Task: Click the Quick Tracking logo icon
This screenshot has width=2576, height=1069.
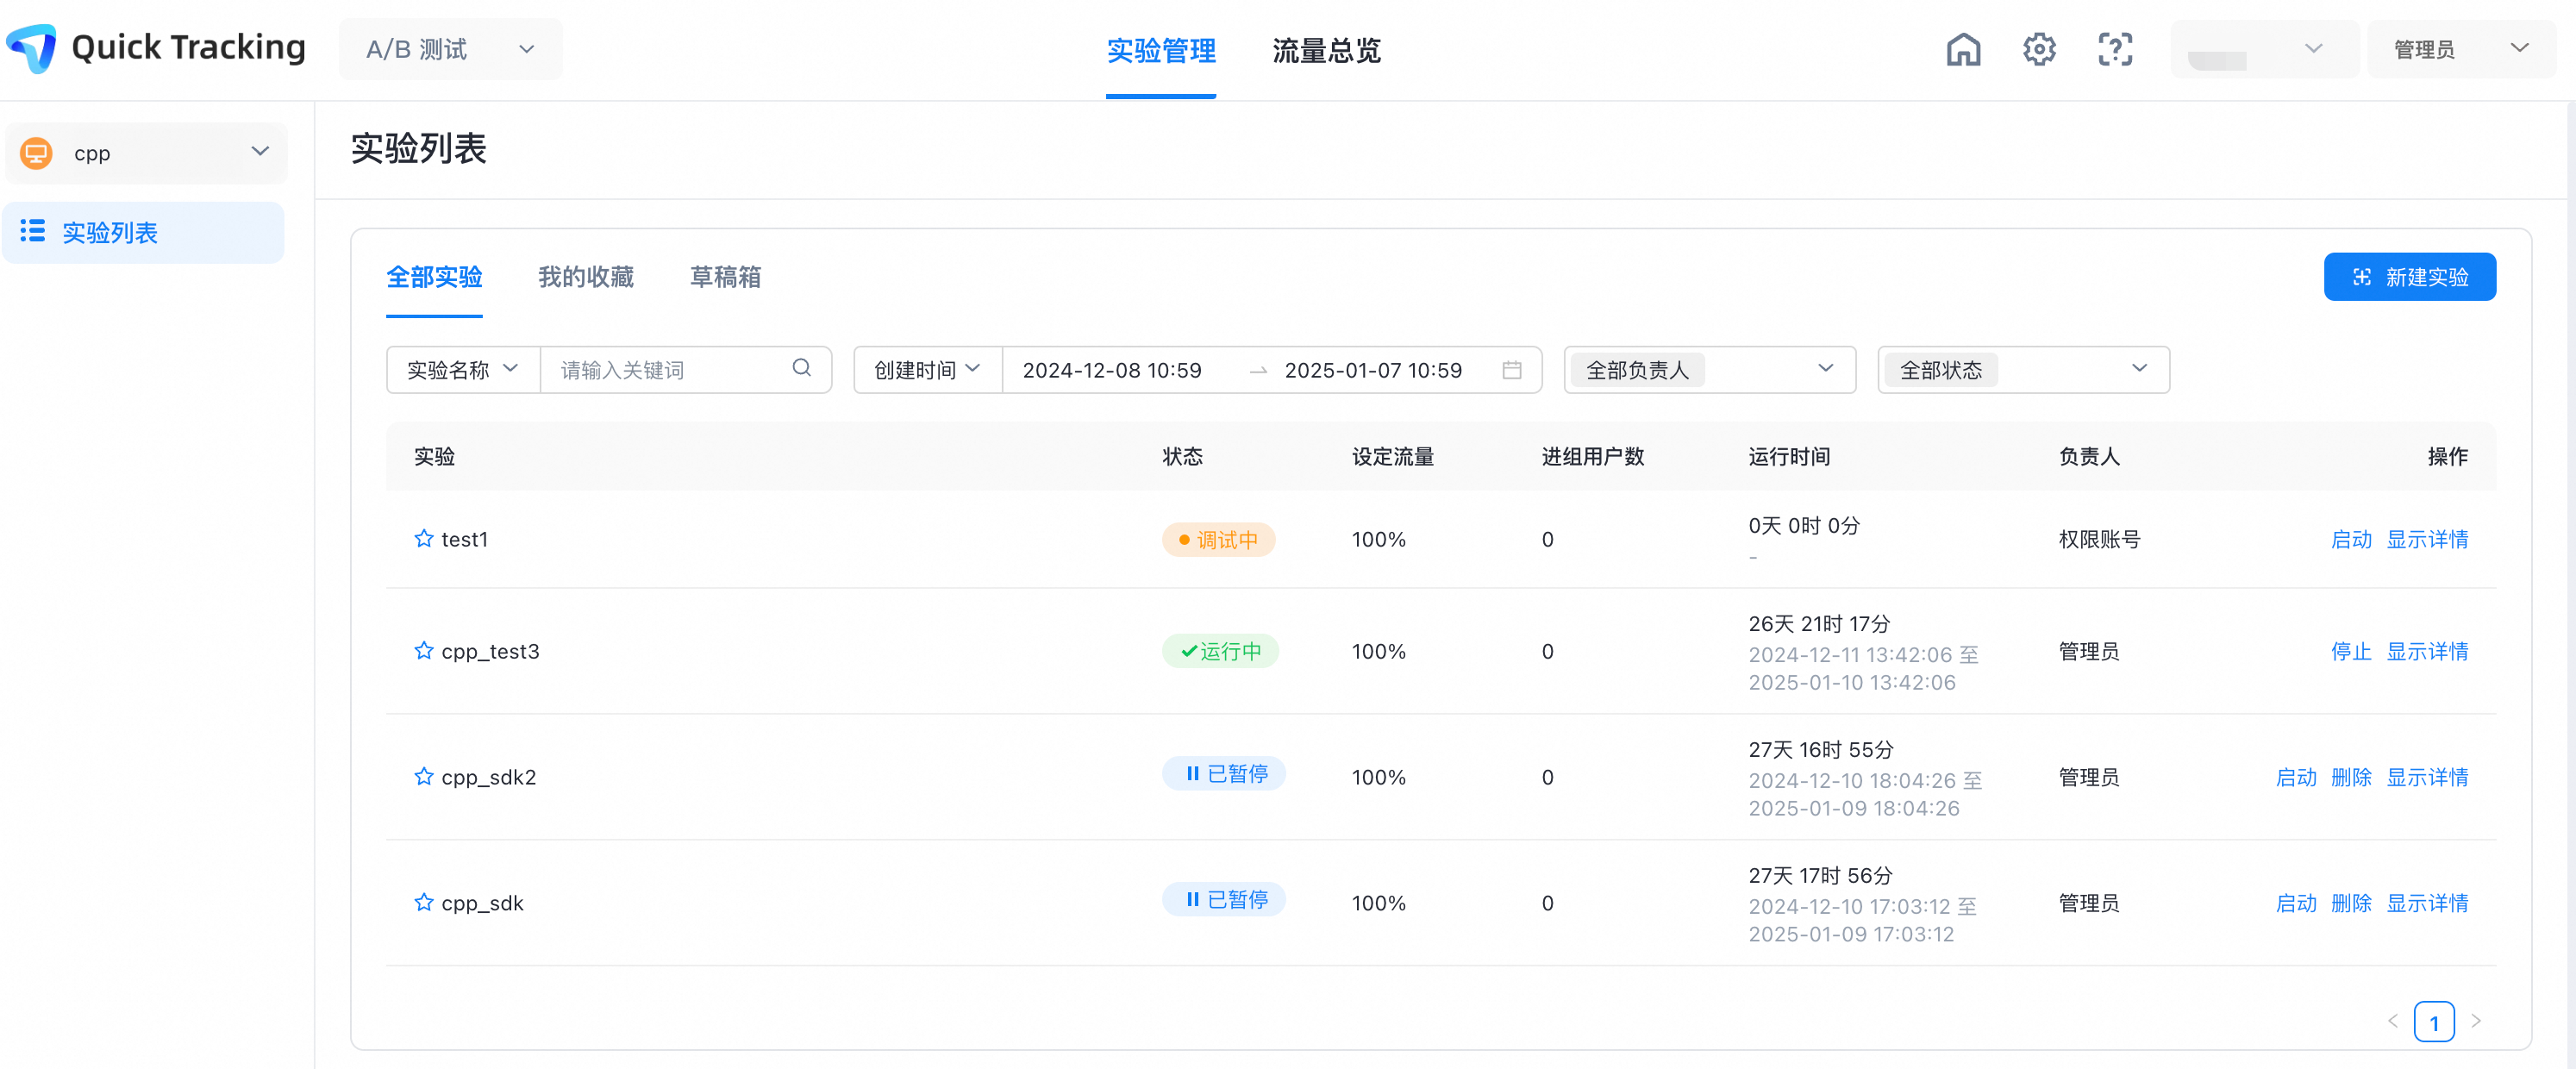Action: 32,47
